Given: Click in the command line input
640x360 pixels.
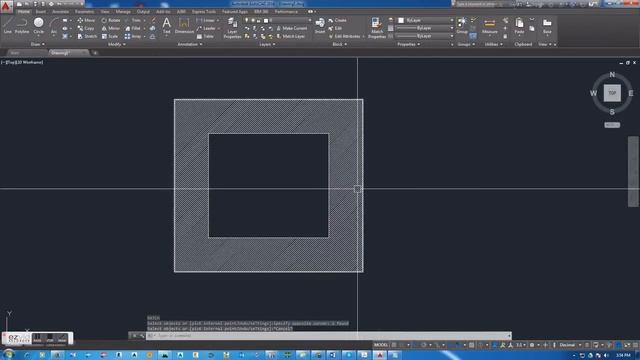Looking at the screenshot, I should click(x=329, y=336).
